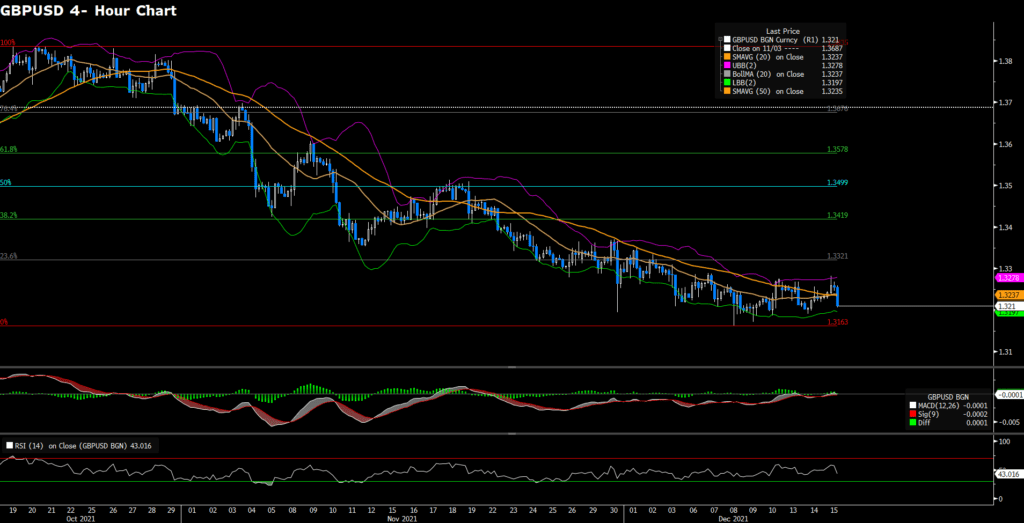Click the gray BollMA (20) swatch
Screen dimensions: 1024x523
[727, 74]
